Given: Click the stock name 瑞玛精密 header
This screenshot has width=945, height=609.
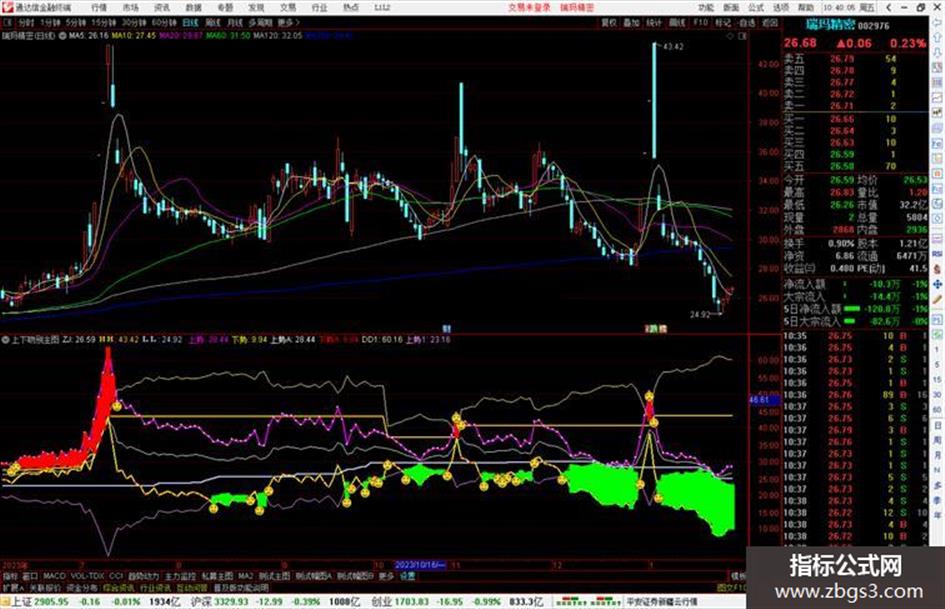Looking at the screenshot, I should tap(830, 25).
